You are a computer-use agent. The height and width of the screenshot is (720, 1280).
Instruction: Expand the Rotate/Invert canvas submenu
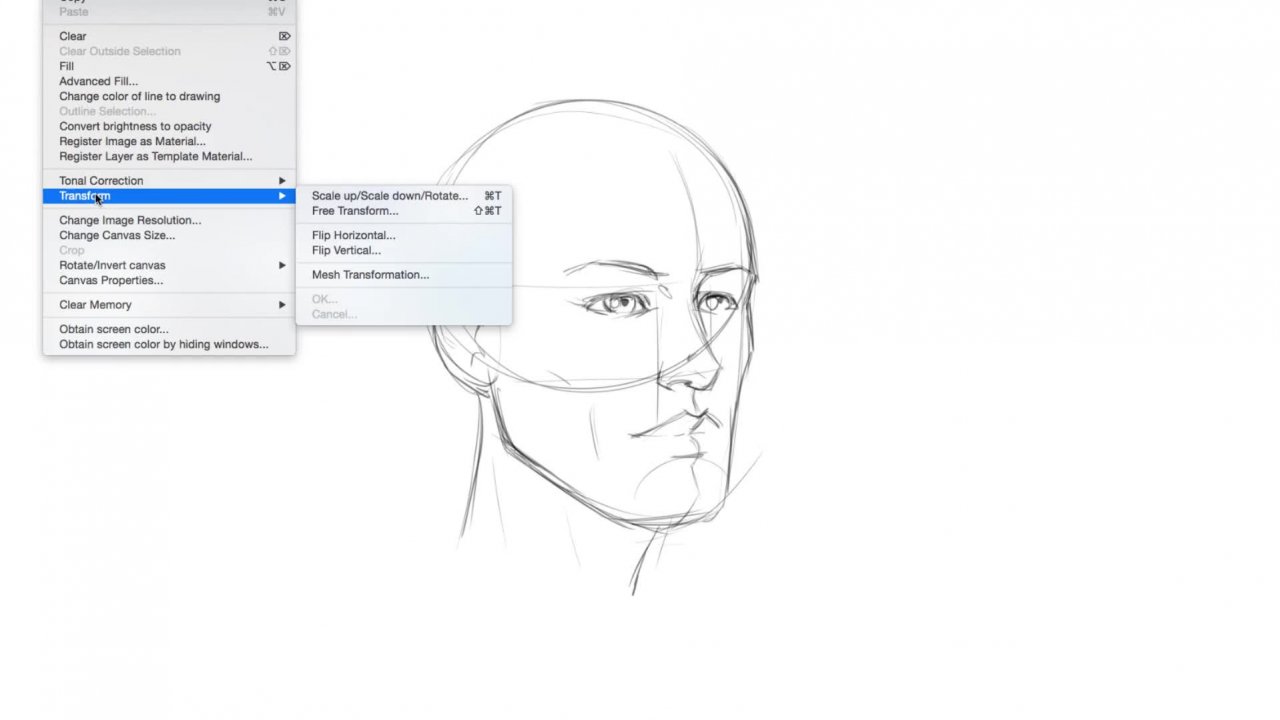pos(112,265)
